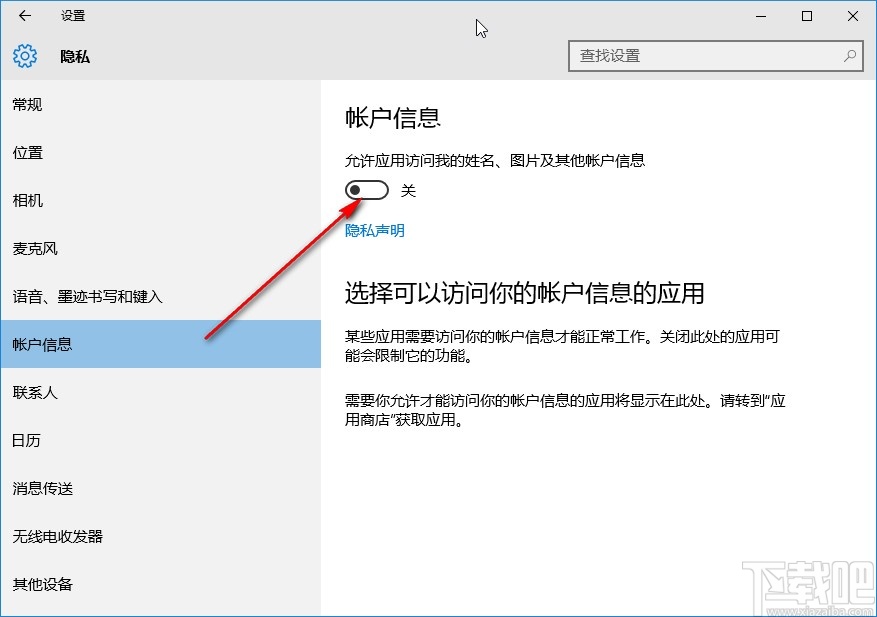This screenshot has width=877, height=617.
Task: Open 联系人 contacts privacy page
Action: tap(35, 392)
